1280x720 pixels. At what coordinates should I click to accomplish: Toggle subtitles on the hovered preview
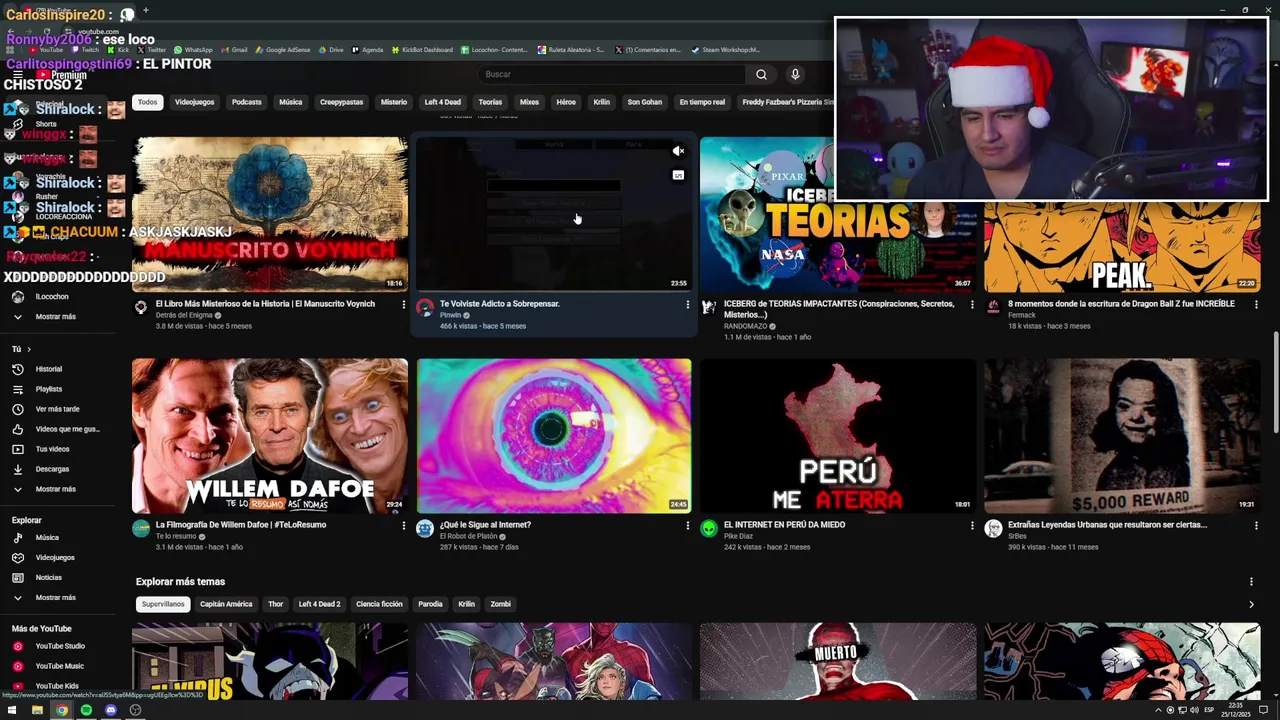(x=678, y=175)
